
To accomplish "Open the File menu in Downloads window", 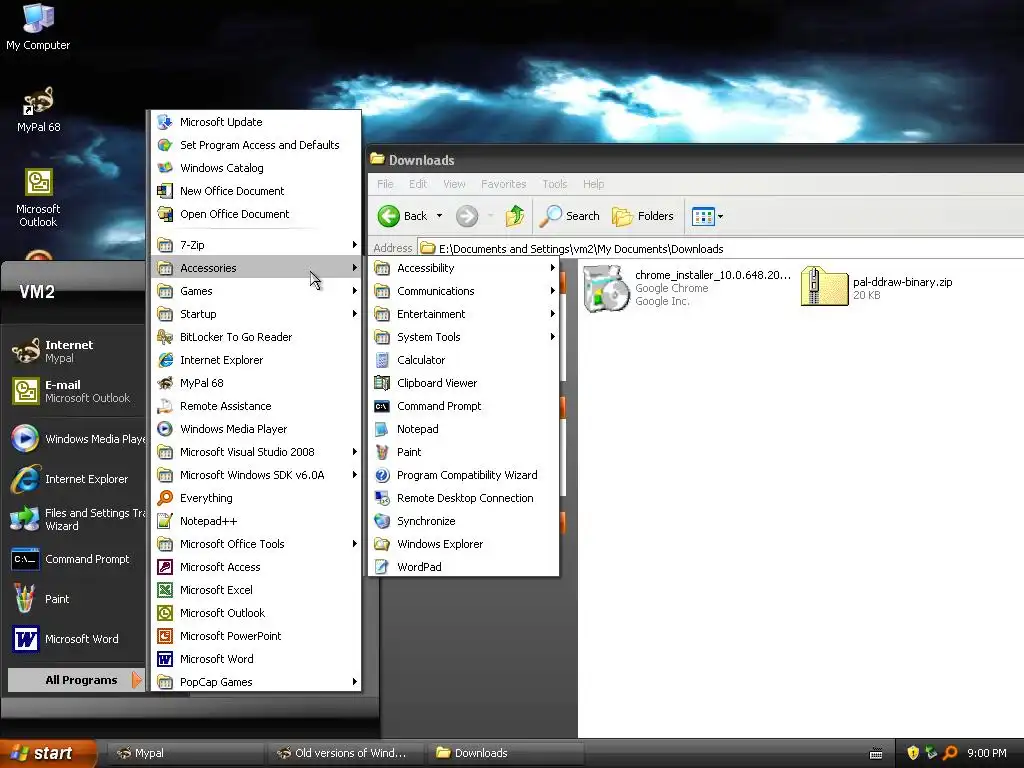I will (385, 184).
